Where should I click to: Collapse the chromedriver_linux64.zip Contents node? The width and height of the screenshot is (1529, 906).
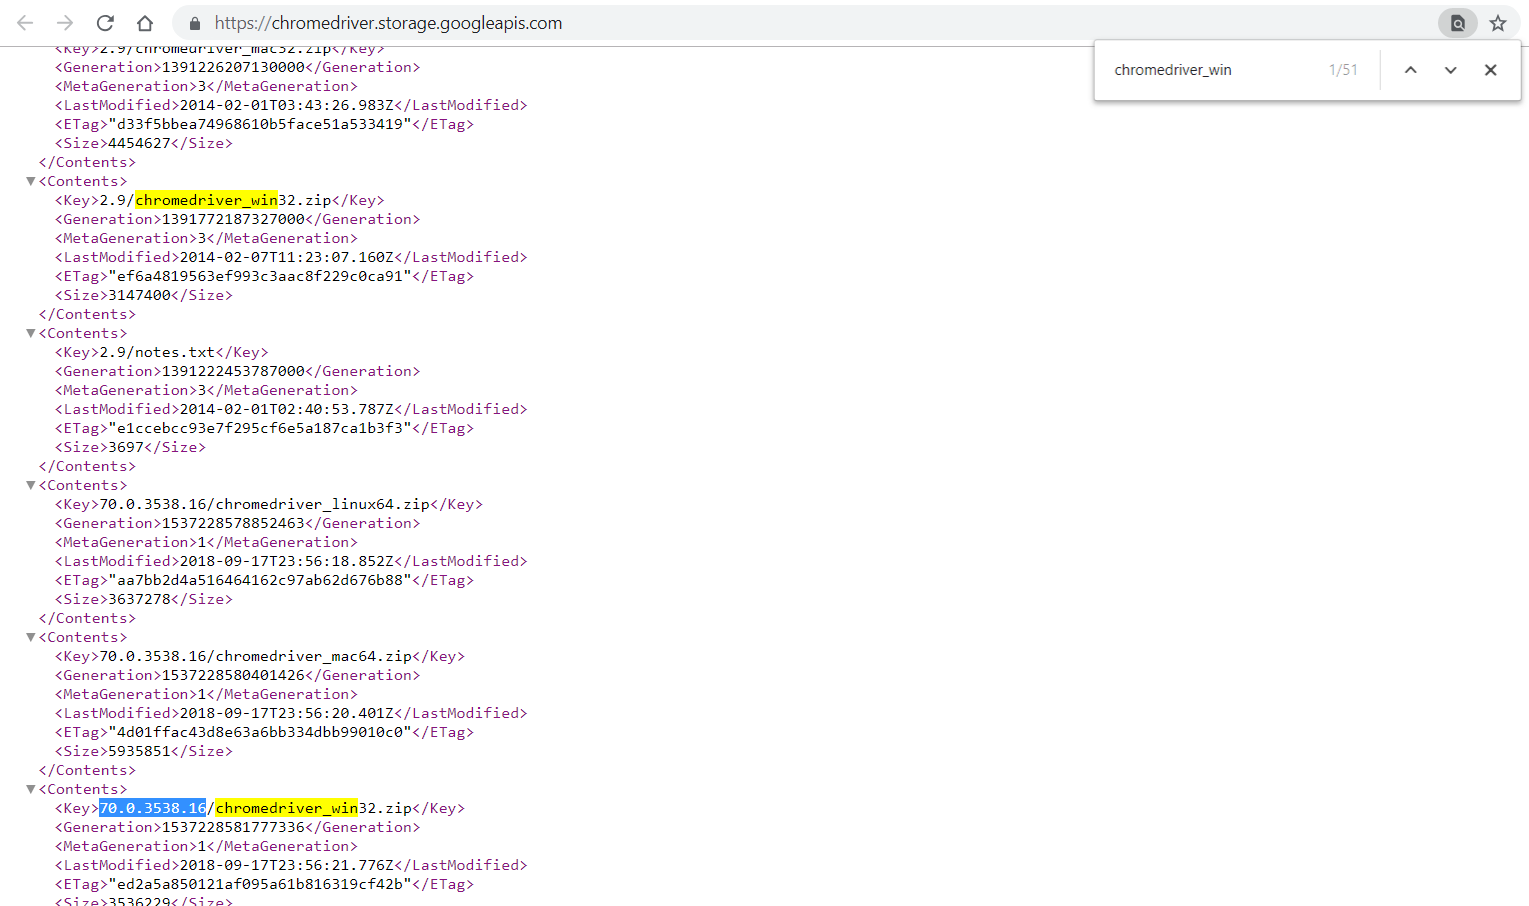pos(31,484)
